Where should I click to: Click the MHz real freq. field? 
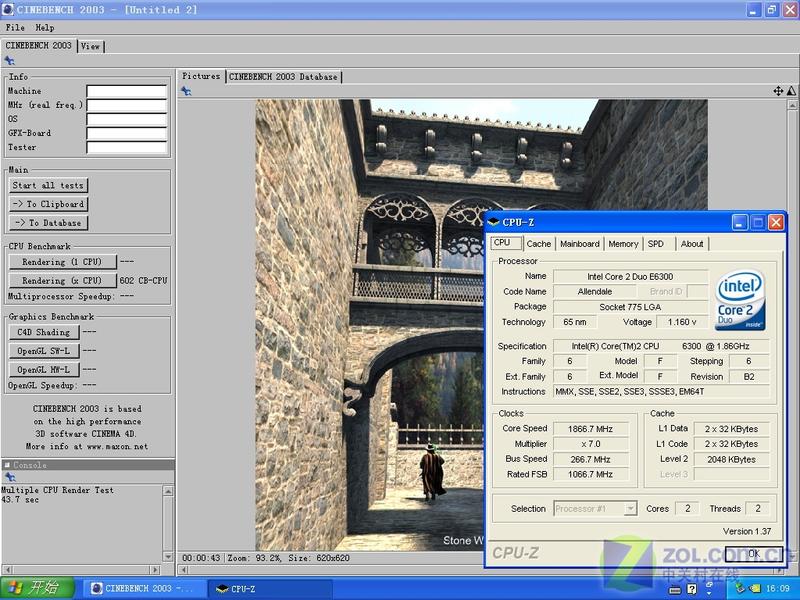(127, 105)
